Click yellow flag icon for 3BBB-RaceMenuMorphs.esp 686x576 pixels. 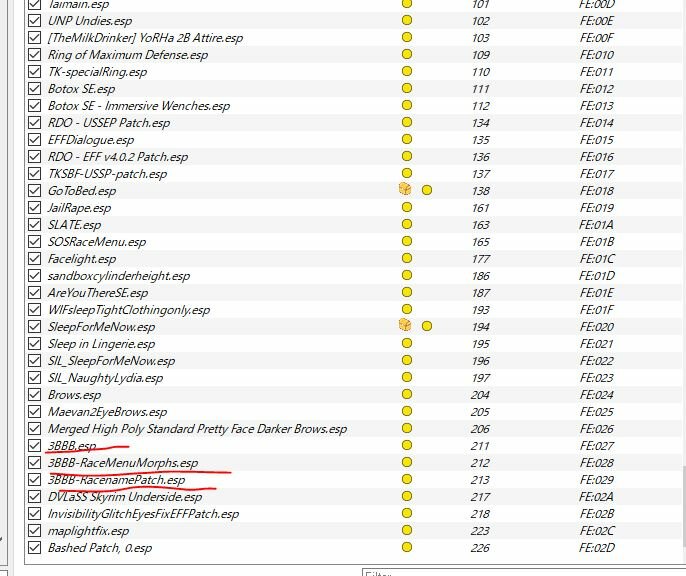[407, 462]
